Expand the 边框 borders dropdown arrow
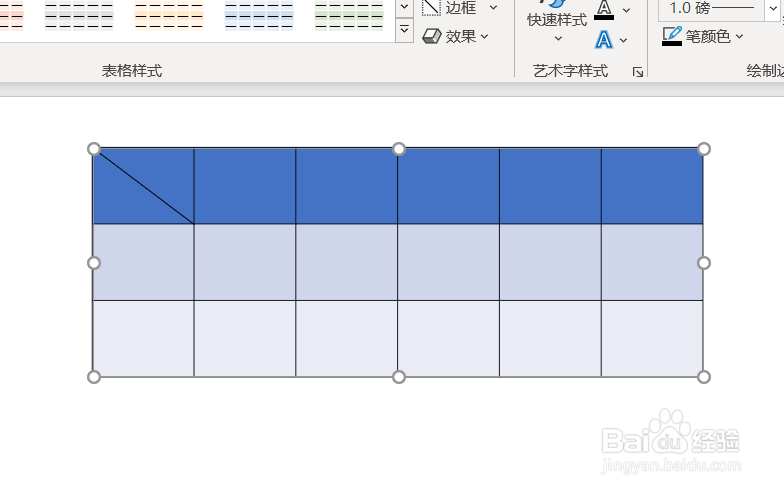Viewport: 784px width, 493px height. 494,8
